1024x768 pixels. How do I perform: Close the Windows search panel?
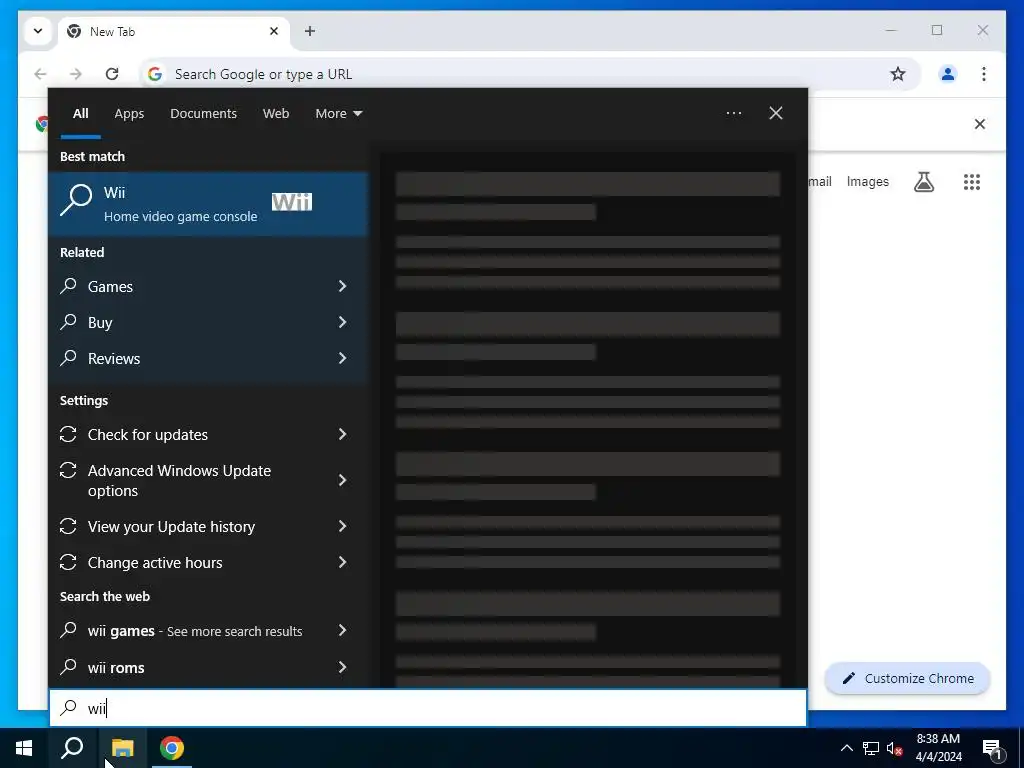(775, 113)
